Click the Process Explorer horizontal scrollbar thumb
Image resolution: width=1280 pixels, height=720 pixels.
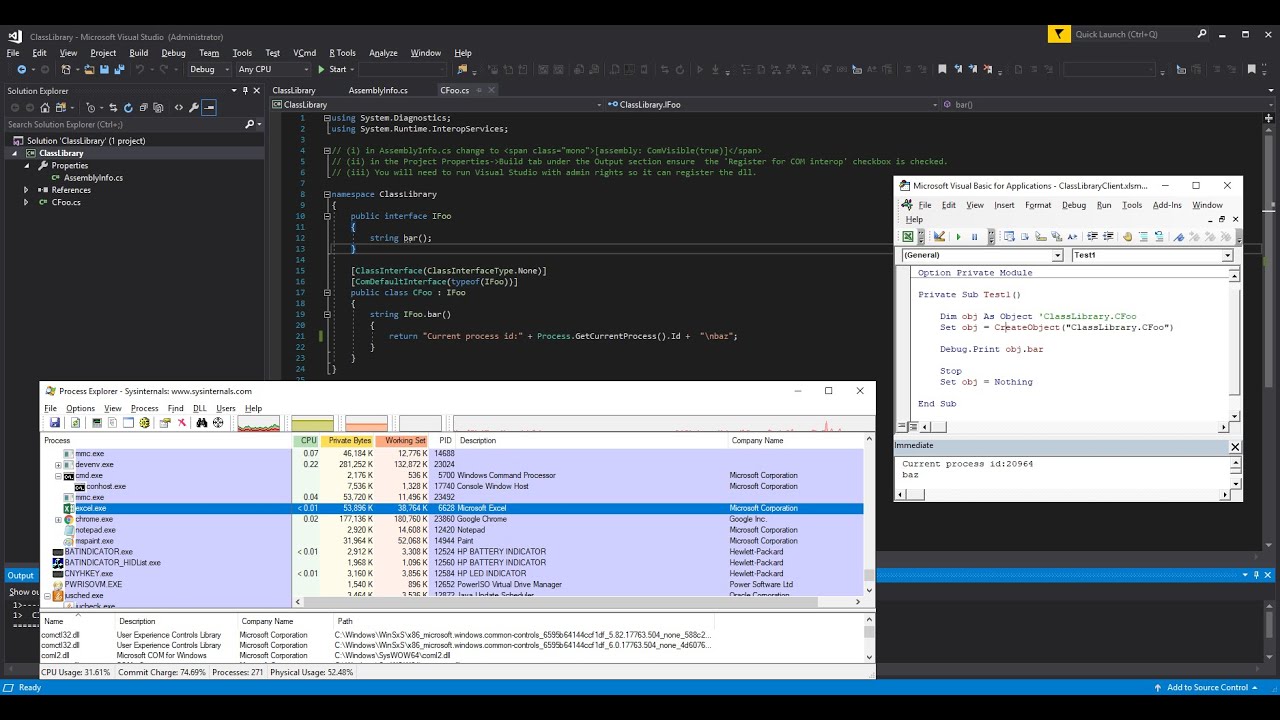tap(558, 602)
